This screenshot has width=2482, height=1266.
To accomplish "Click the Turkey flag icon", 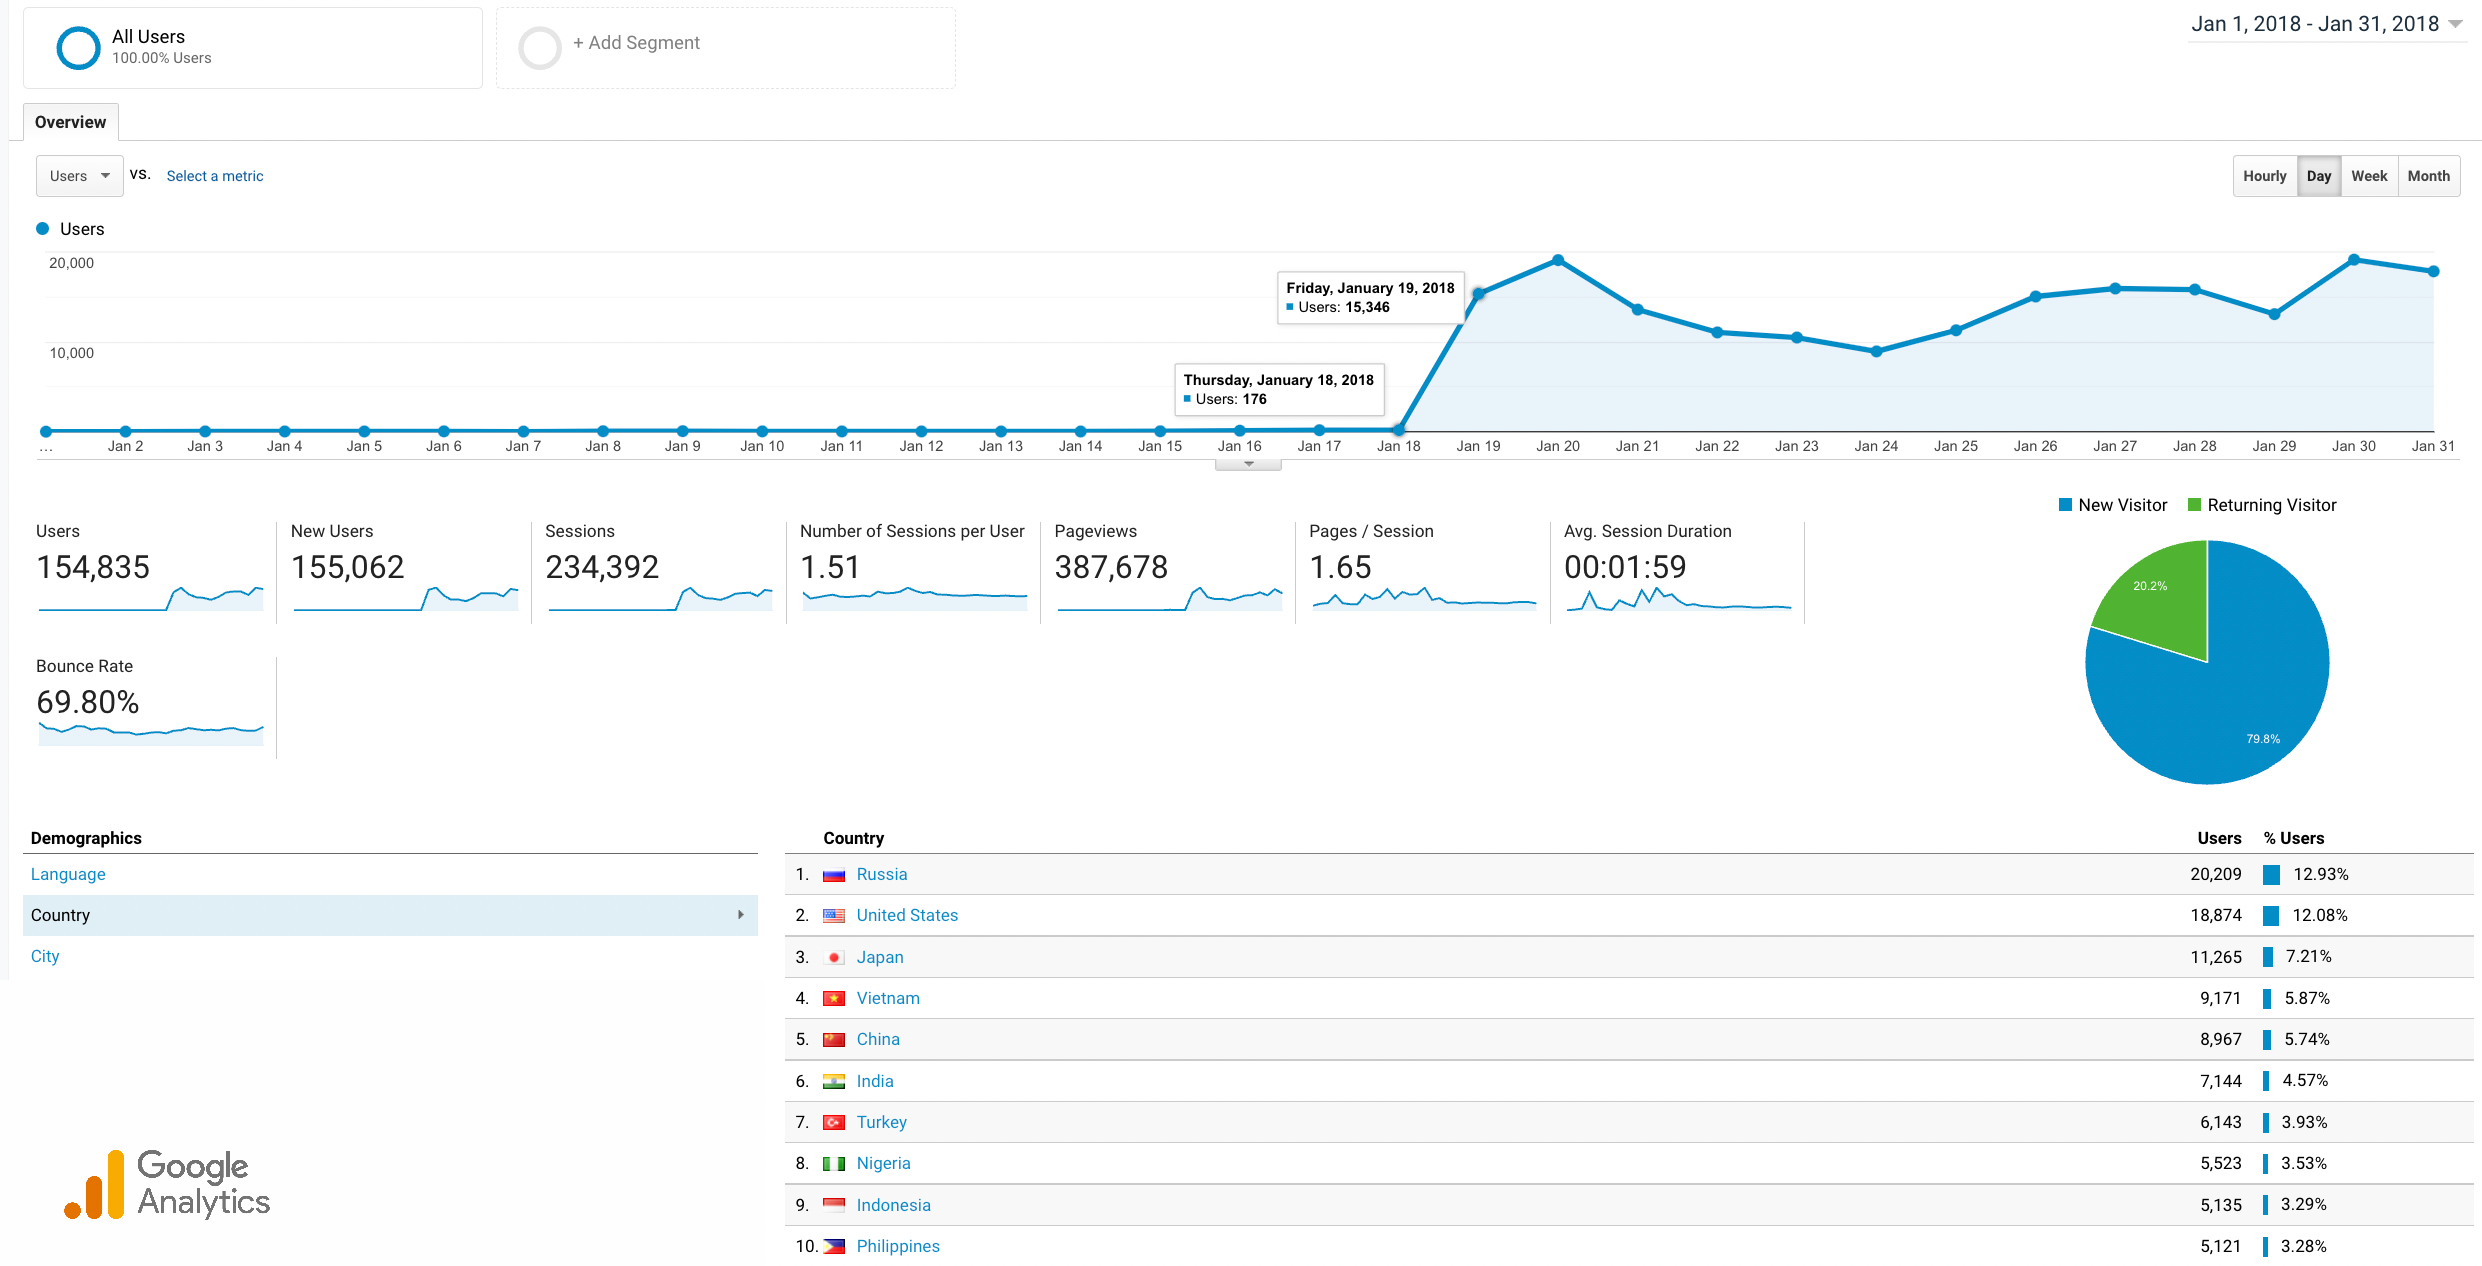I will [834, 1123].
